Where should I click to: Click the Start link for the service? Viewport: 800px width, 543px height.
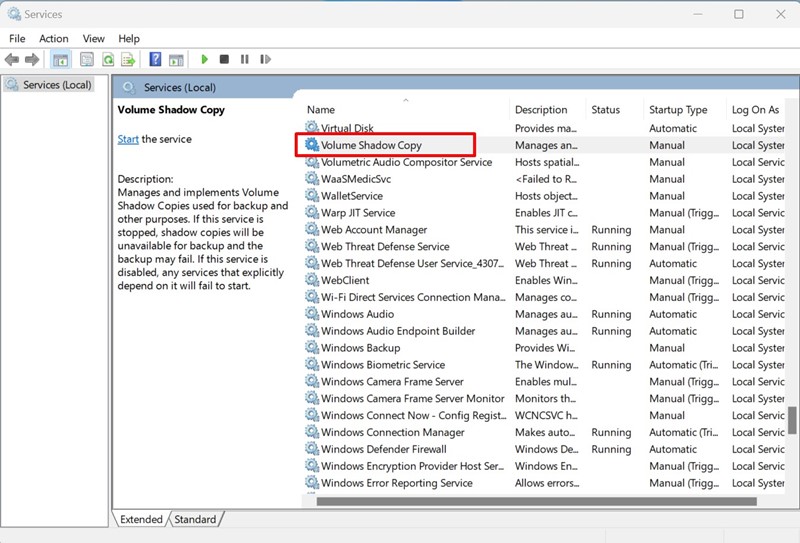click(x=128, y=139)
